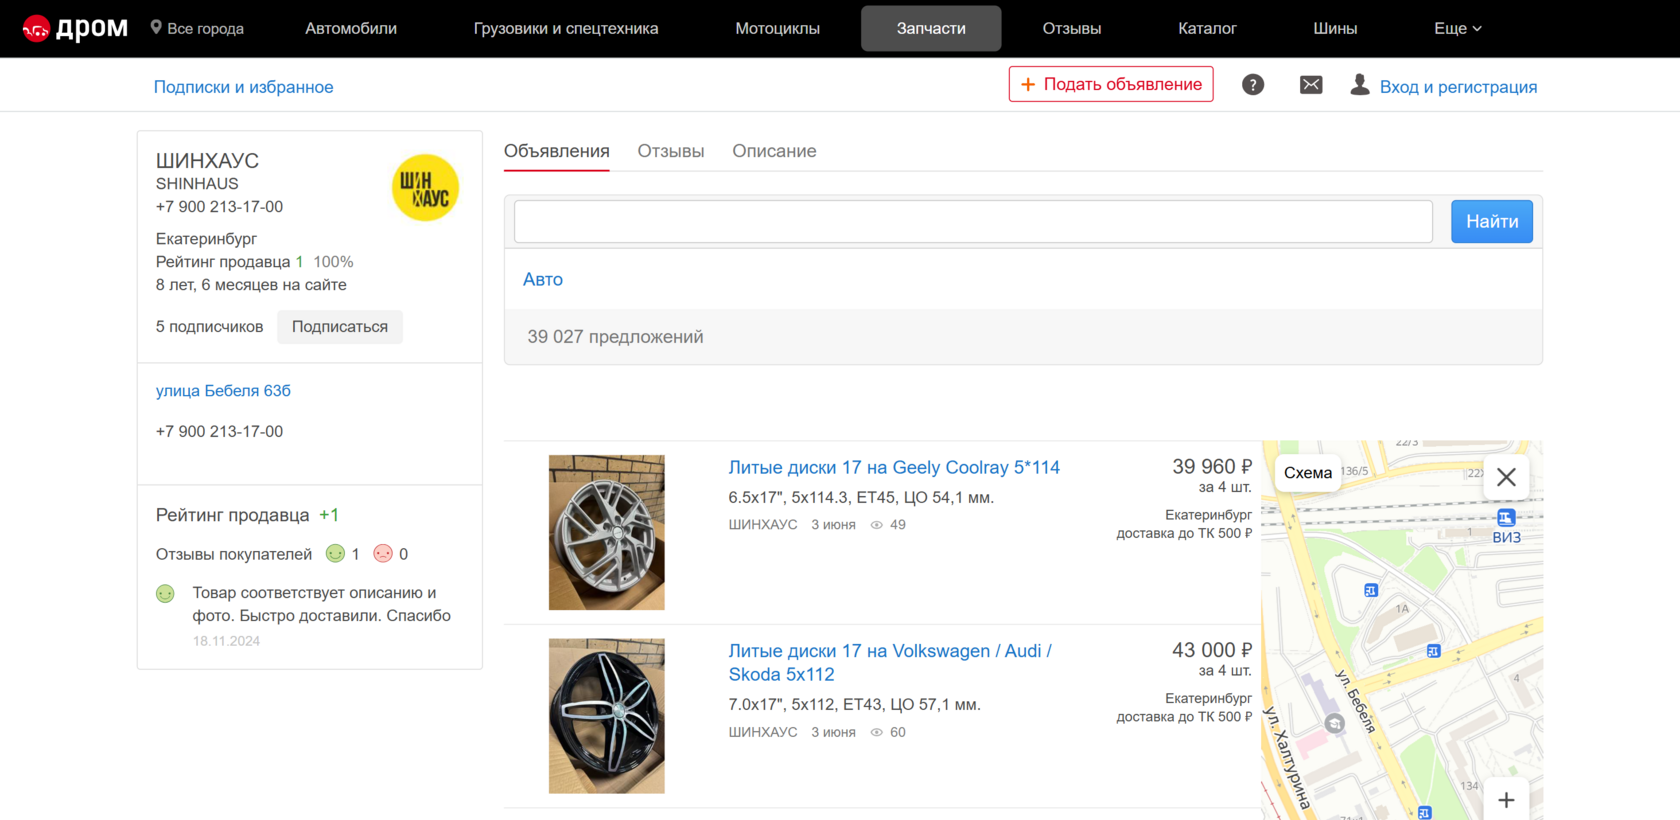Screen dimensions: 1680x820
Task: Open Литые диски 17 на Geely Coolray listing
Action: point(894,467)
